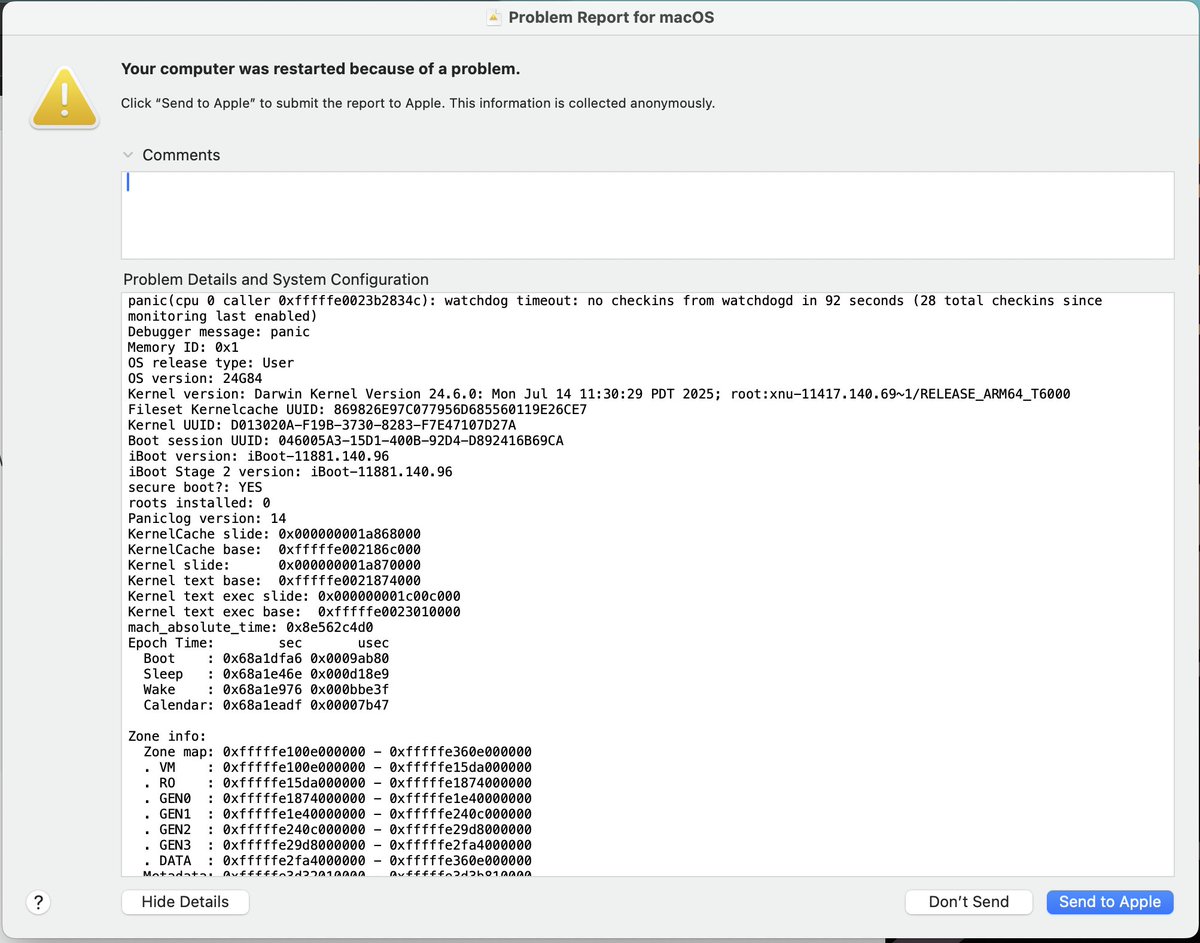This screenshot has width=1200, height=943.
Task: Click the mach_absolute_time line
Action: [x=250, y=627]
